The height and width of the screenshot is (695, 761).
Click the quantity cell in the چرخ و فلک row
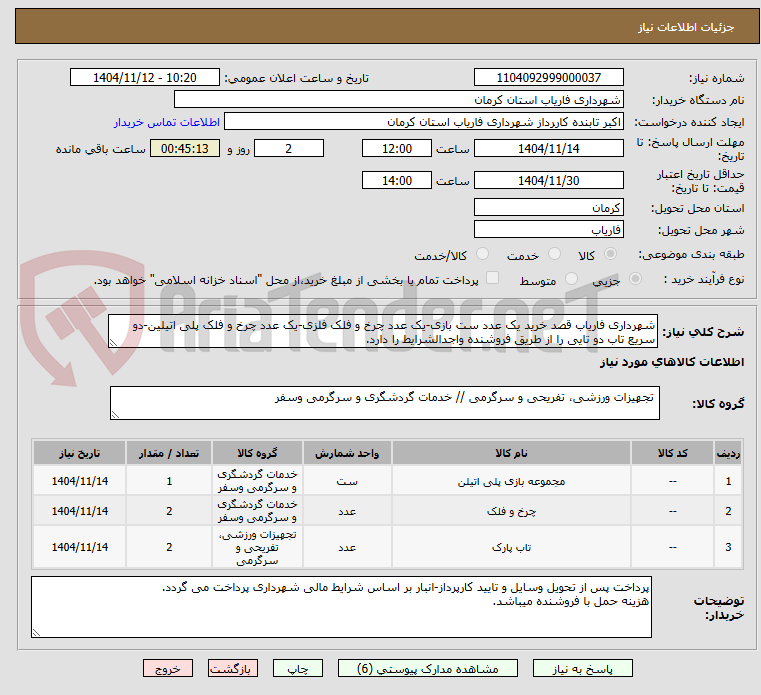click(169, 511)
